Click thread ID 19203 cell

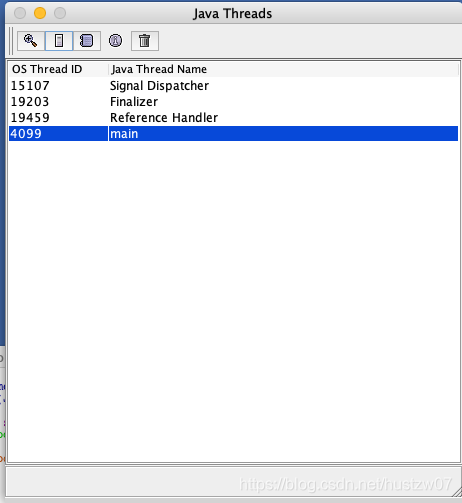click(x=58, y=102)
